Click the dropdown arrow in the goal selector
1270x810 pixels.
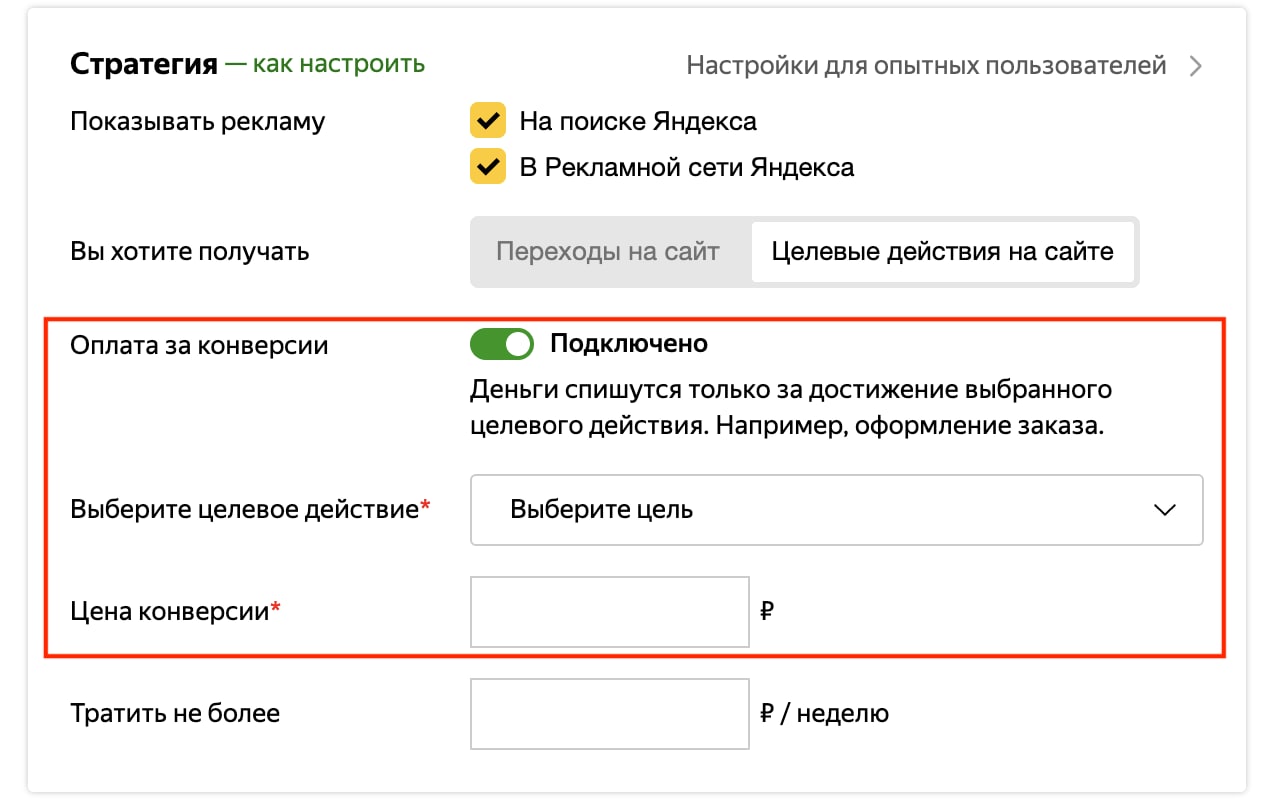point(1164,510)
